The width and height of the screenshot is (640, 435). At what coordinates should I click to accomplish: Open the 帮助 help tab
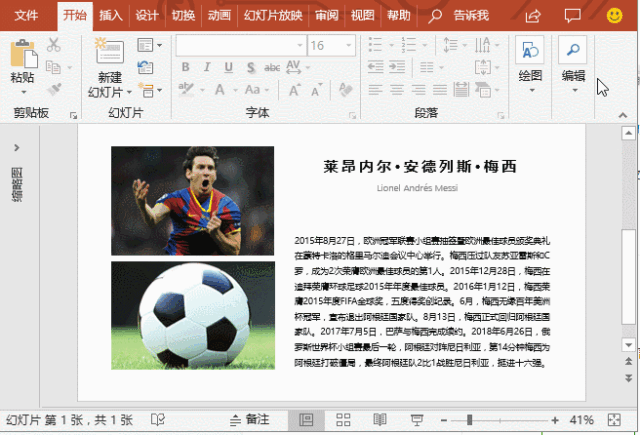click(399, 16)
